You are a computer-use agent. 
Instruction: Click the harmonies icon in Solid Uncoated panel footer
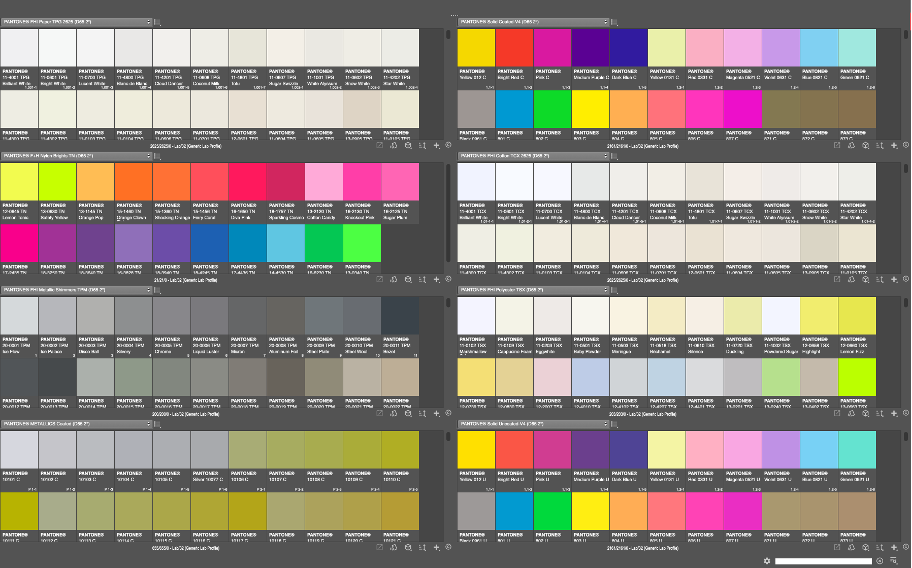tap(851, 548)
